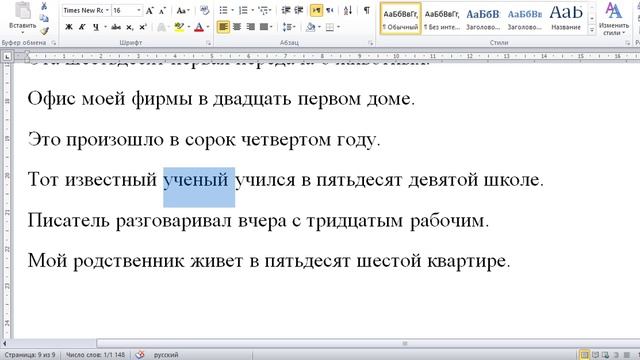Apply the red font color
Viewport: 640px width, 360px height.
199,27
